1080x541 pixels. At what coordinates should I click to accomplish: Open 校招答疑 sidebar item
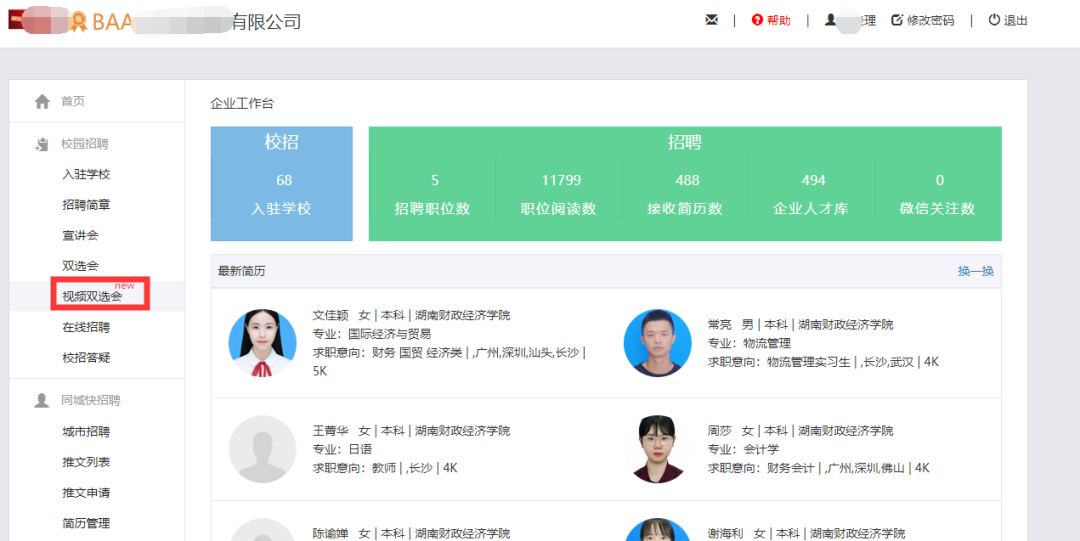click(86, 358)
